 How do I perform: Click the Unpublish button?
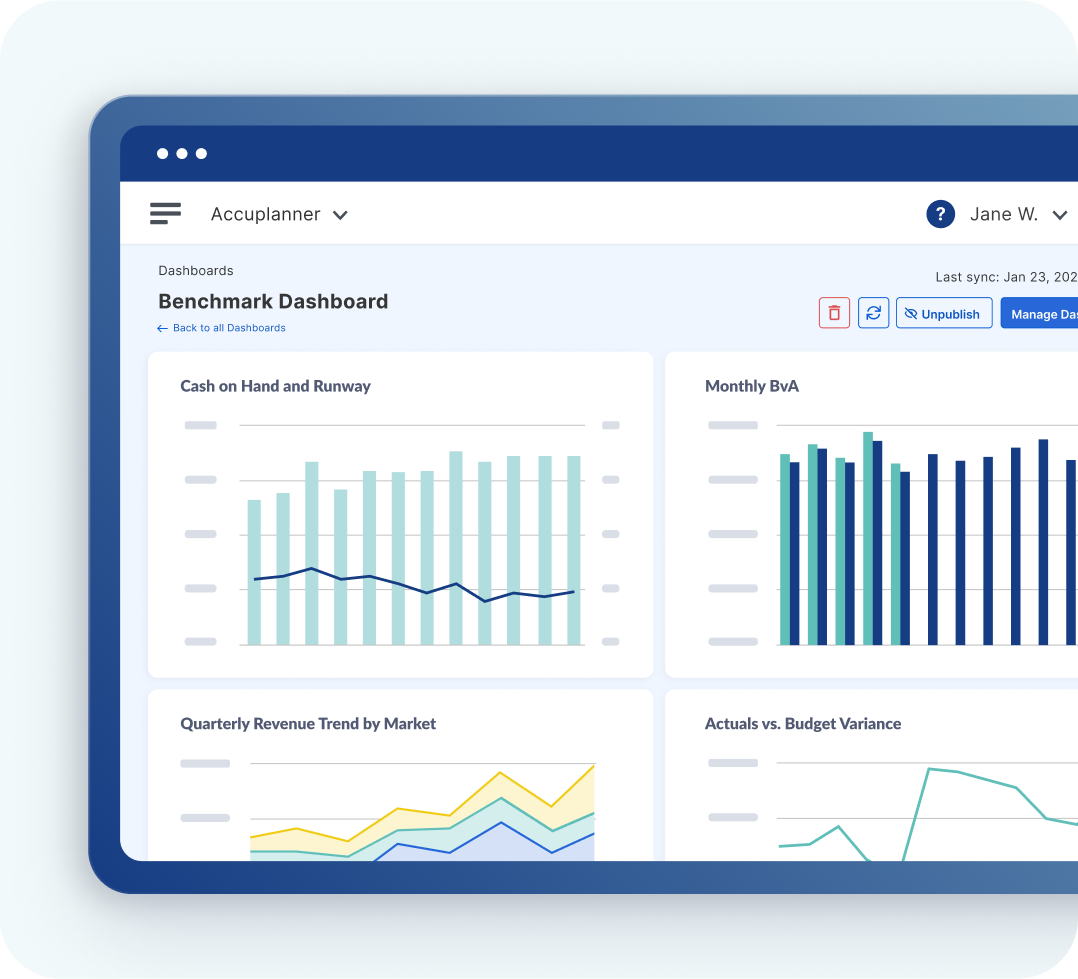click(x=943, y=313)
